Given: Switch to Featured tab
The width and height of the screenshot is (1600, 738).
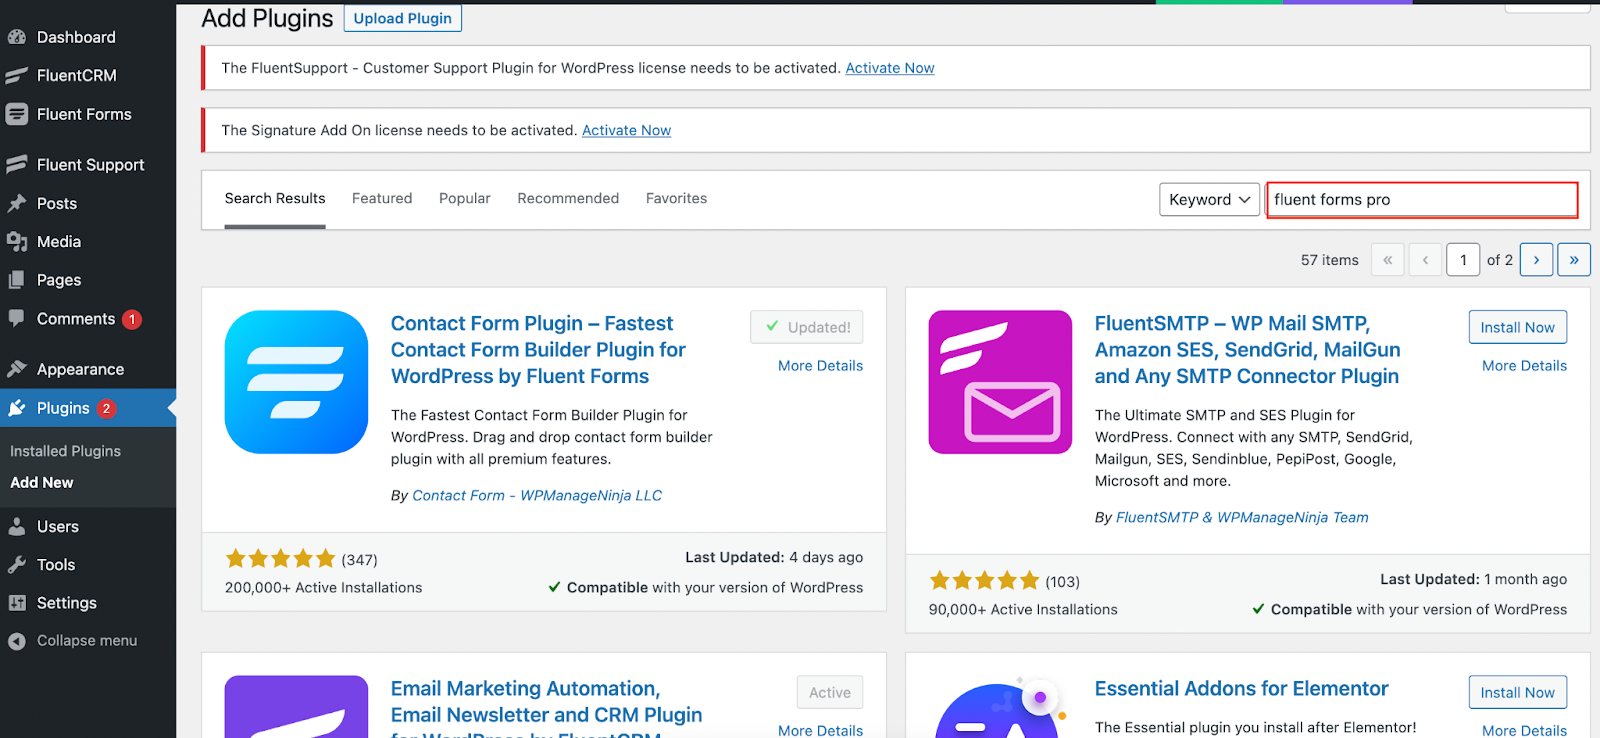Looking at the screenshot, I should pyautogui.click(x=382, y=199).
